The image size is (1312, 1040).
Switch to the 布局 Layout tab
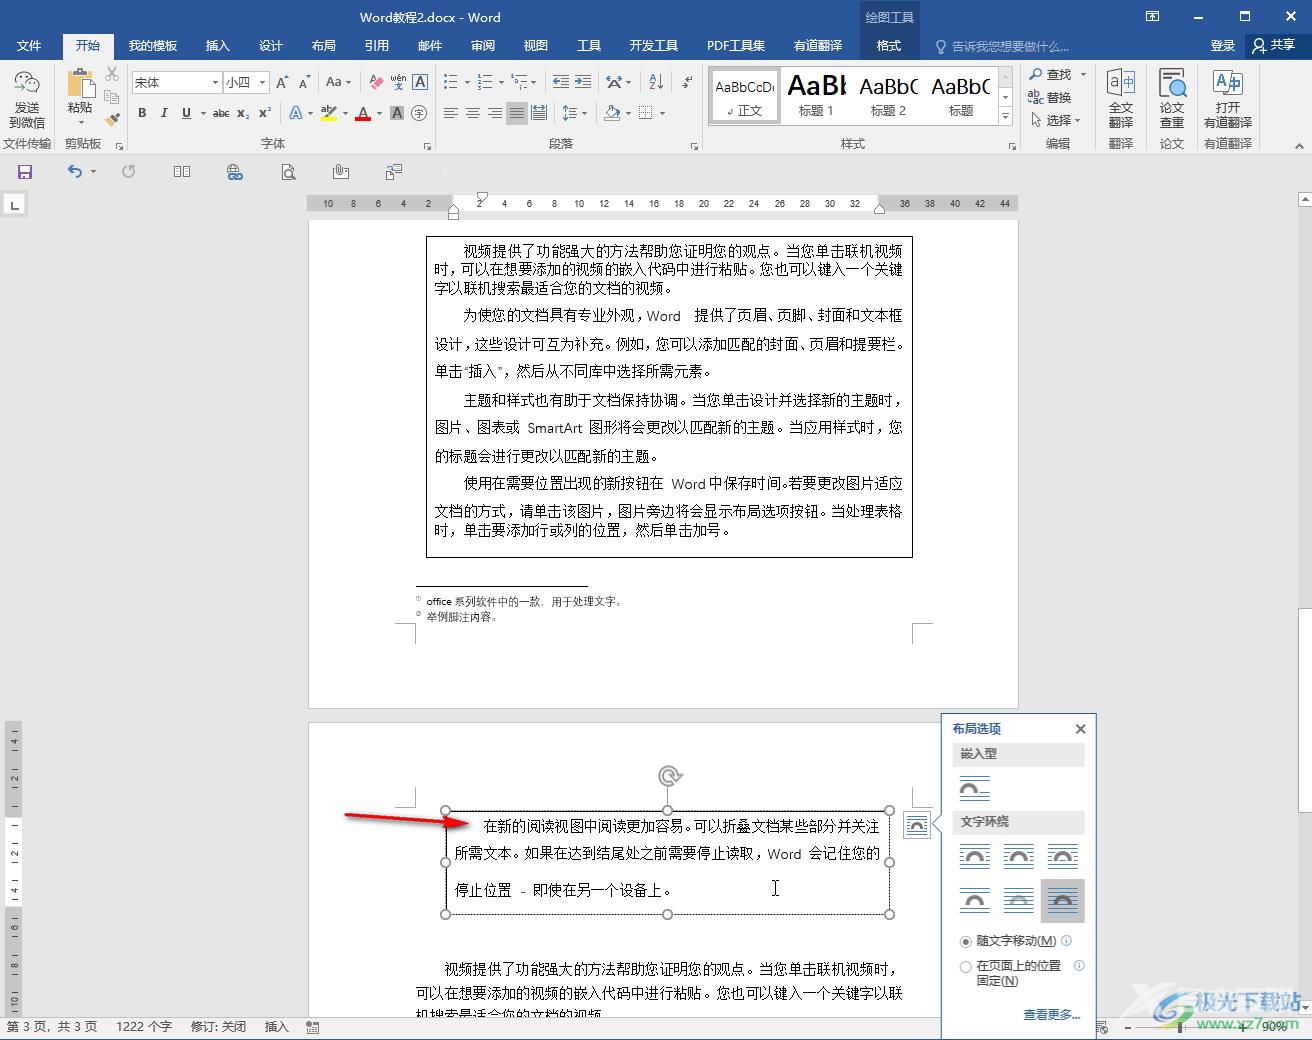click(323, 46)
